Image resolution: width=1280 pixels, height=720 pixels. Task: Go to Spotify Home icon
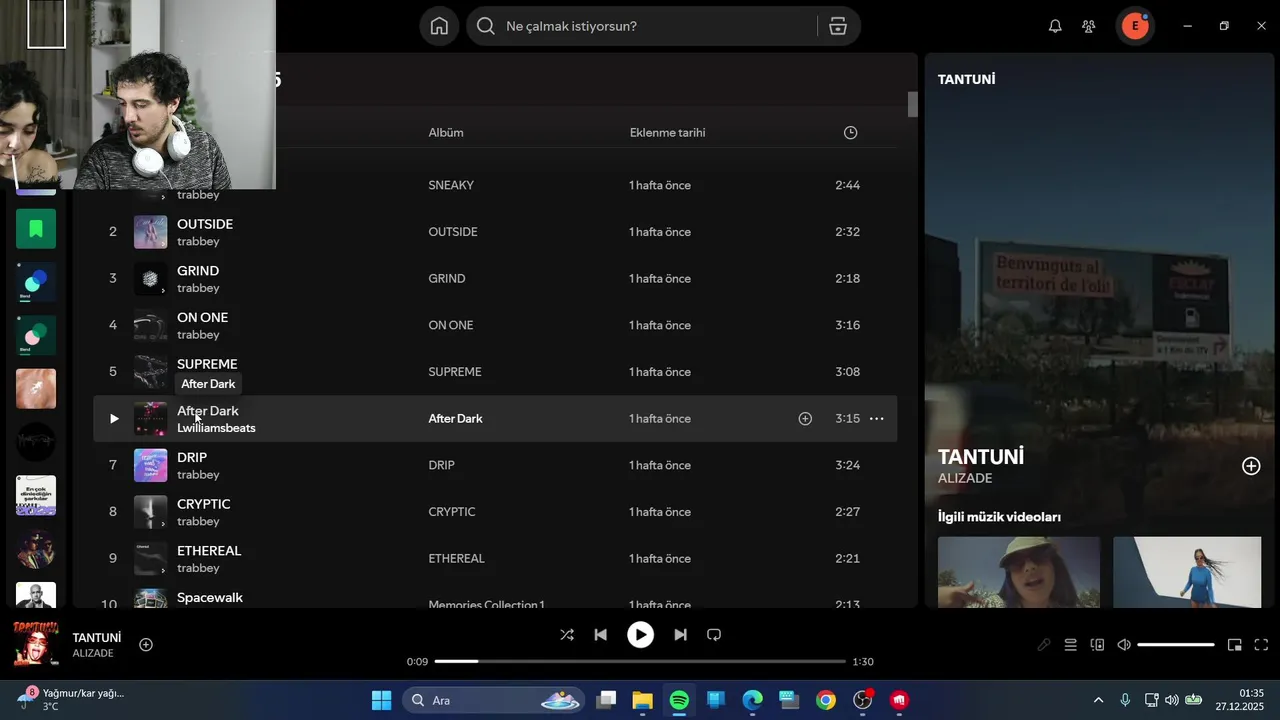click(x=439, y=26)
